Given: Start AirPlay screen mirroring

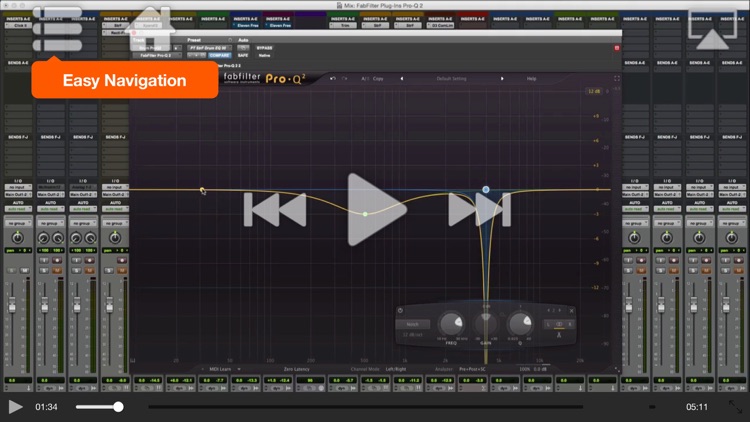Looking at the screenshot, I should [x=712, y=29].
